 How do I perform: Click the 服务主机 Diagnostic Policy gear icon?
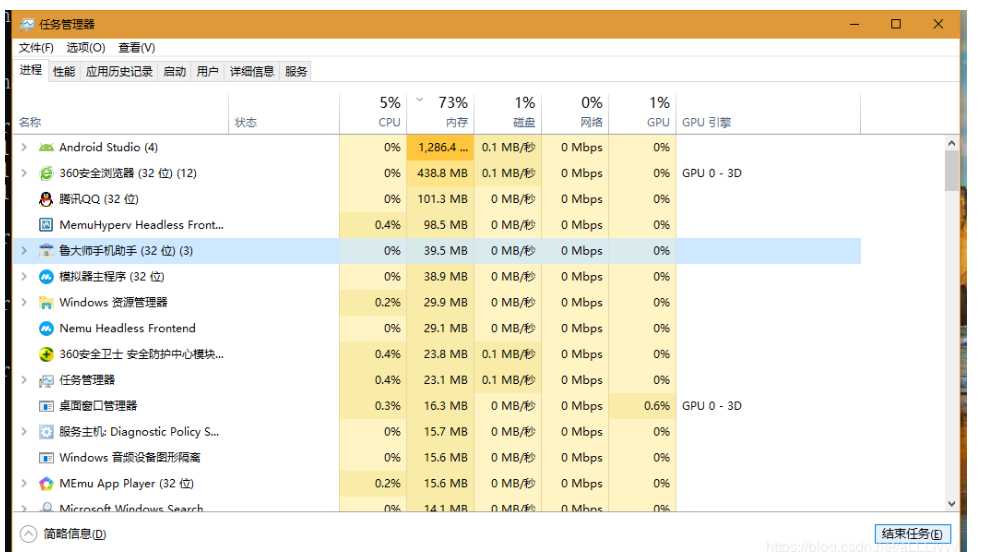46,432
